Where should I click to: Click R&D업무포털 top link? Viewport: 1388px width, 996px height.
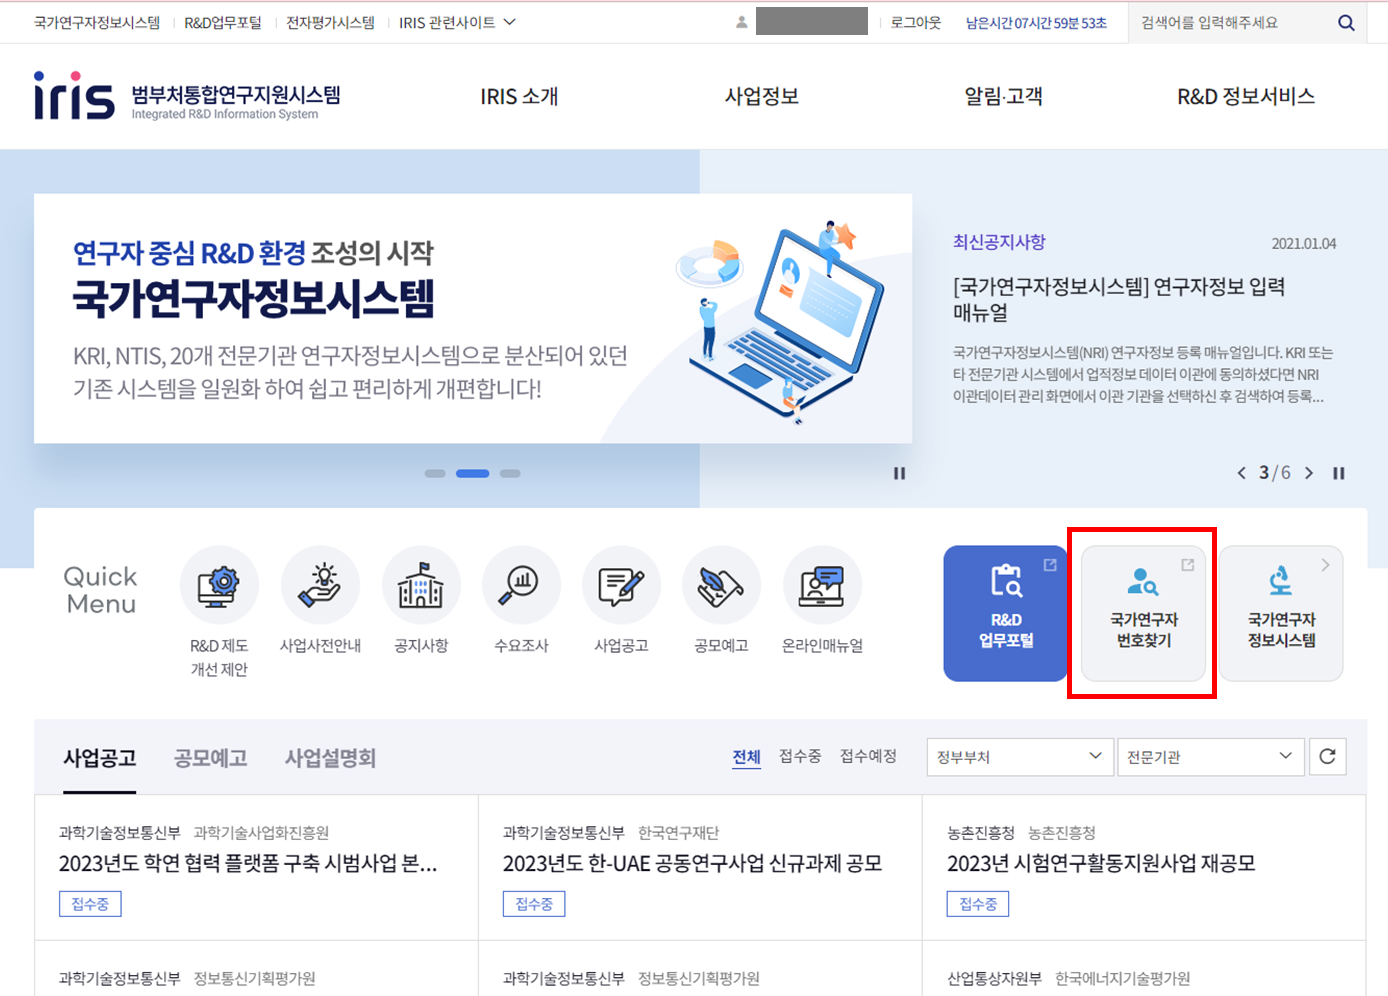point(223,22)
